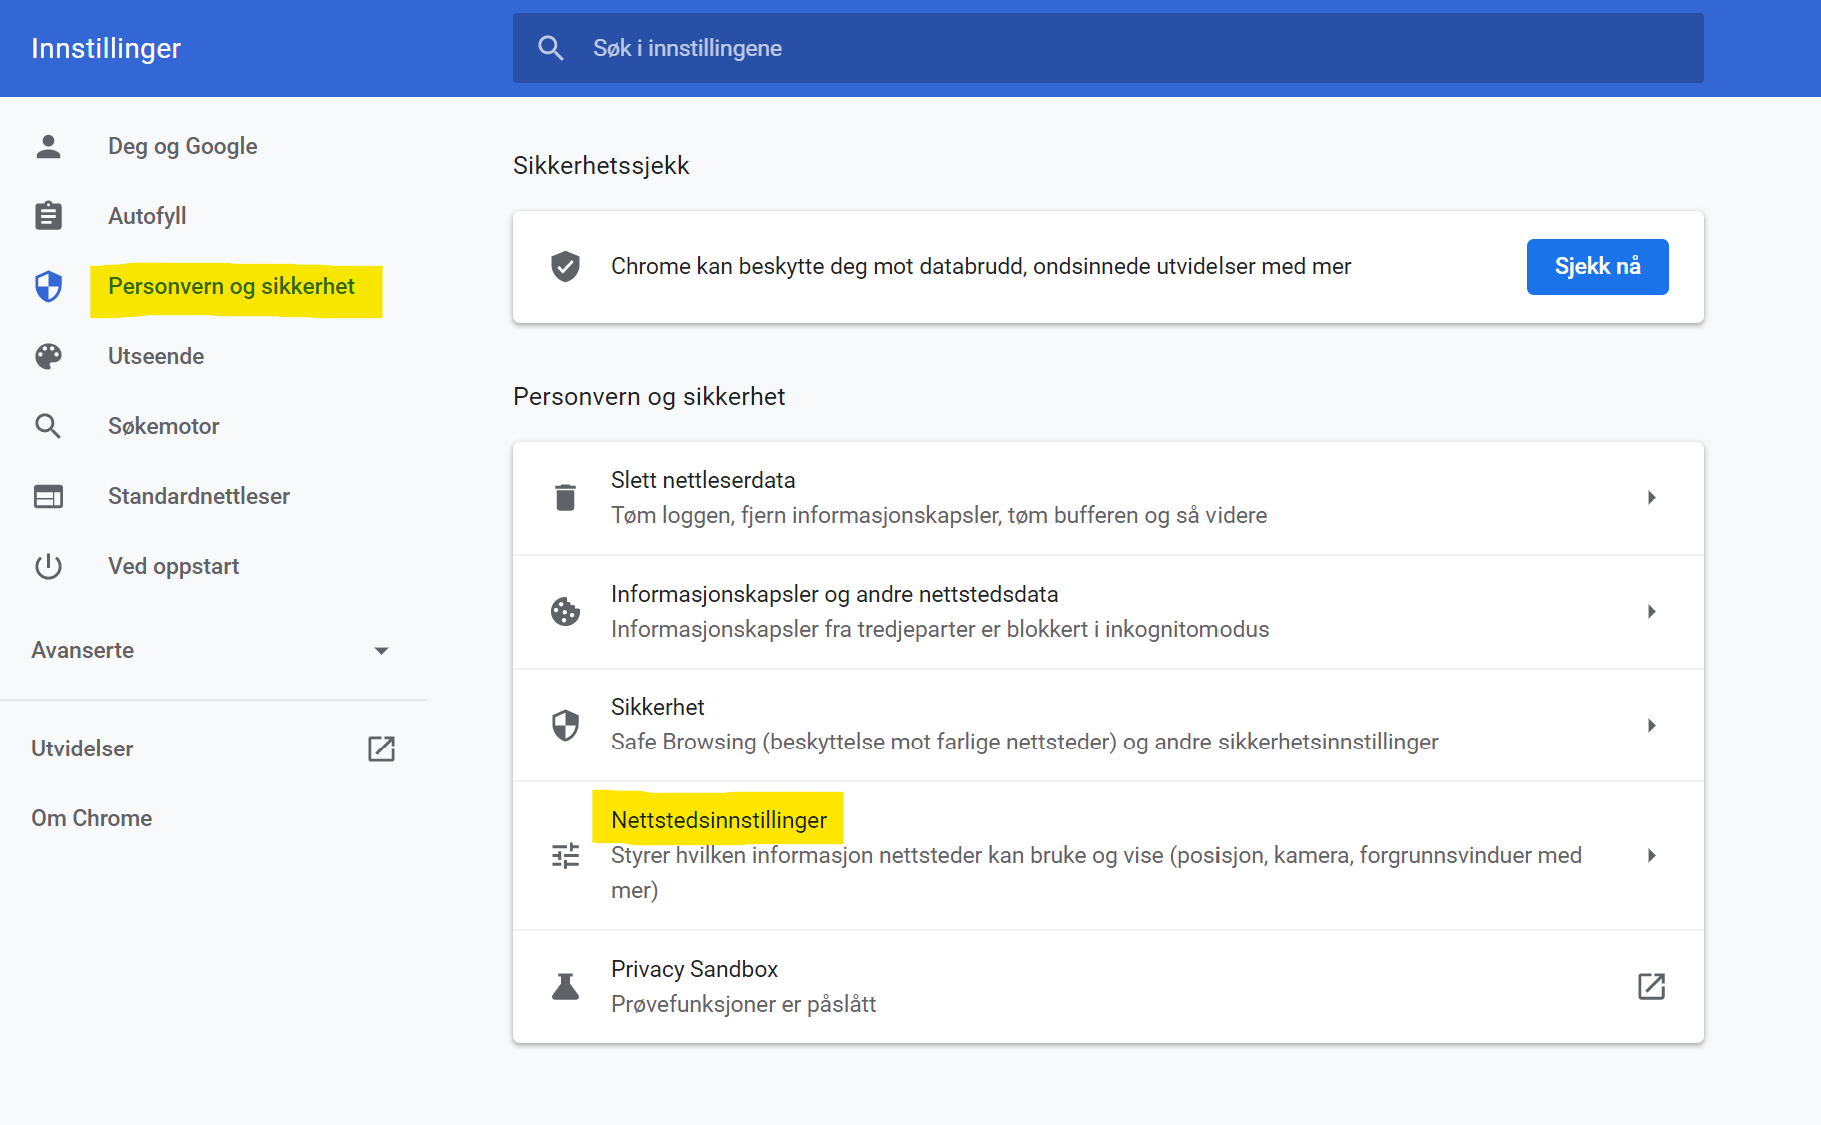The image size is (1821, 1125).
Task: Click the Slett nettleserdata title
Action: click(703, 480)
